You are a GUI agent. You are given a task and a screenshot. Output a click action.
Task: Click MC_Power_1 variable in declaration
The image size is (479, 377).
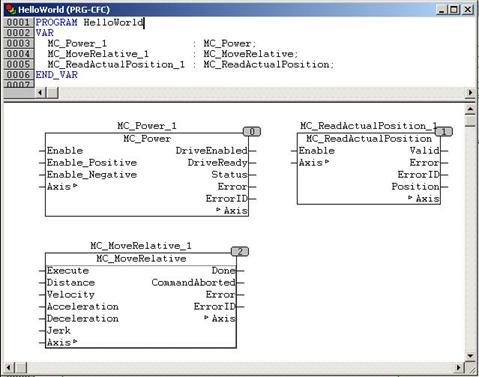77,44
